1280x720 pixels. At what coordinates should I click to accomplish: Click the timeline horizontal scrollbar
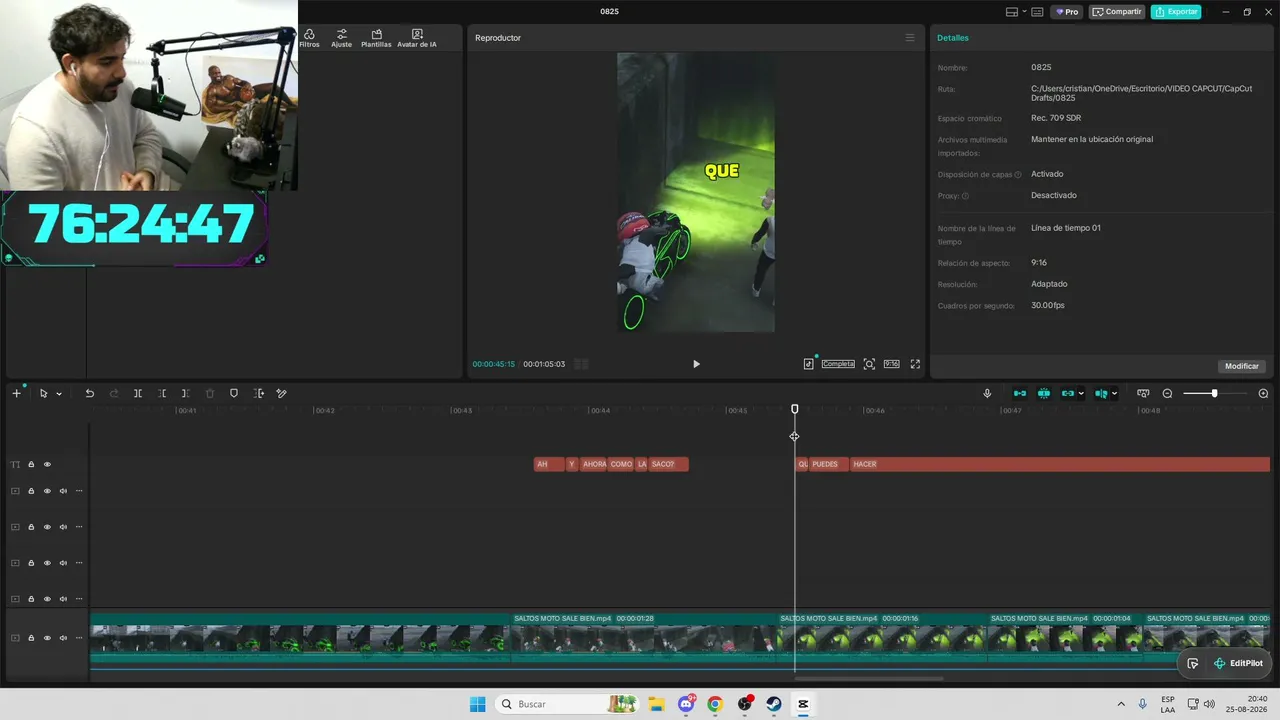(x=868, y=679)
